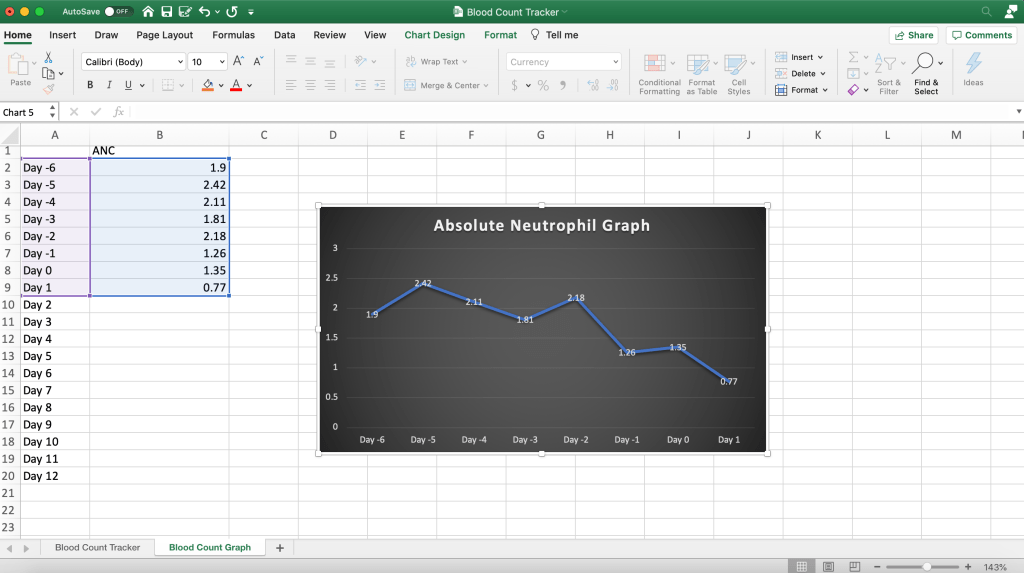This screenshot has height=573, width=1024.
Task: Click the Format Painter brush icon
Action: 47,89
